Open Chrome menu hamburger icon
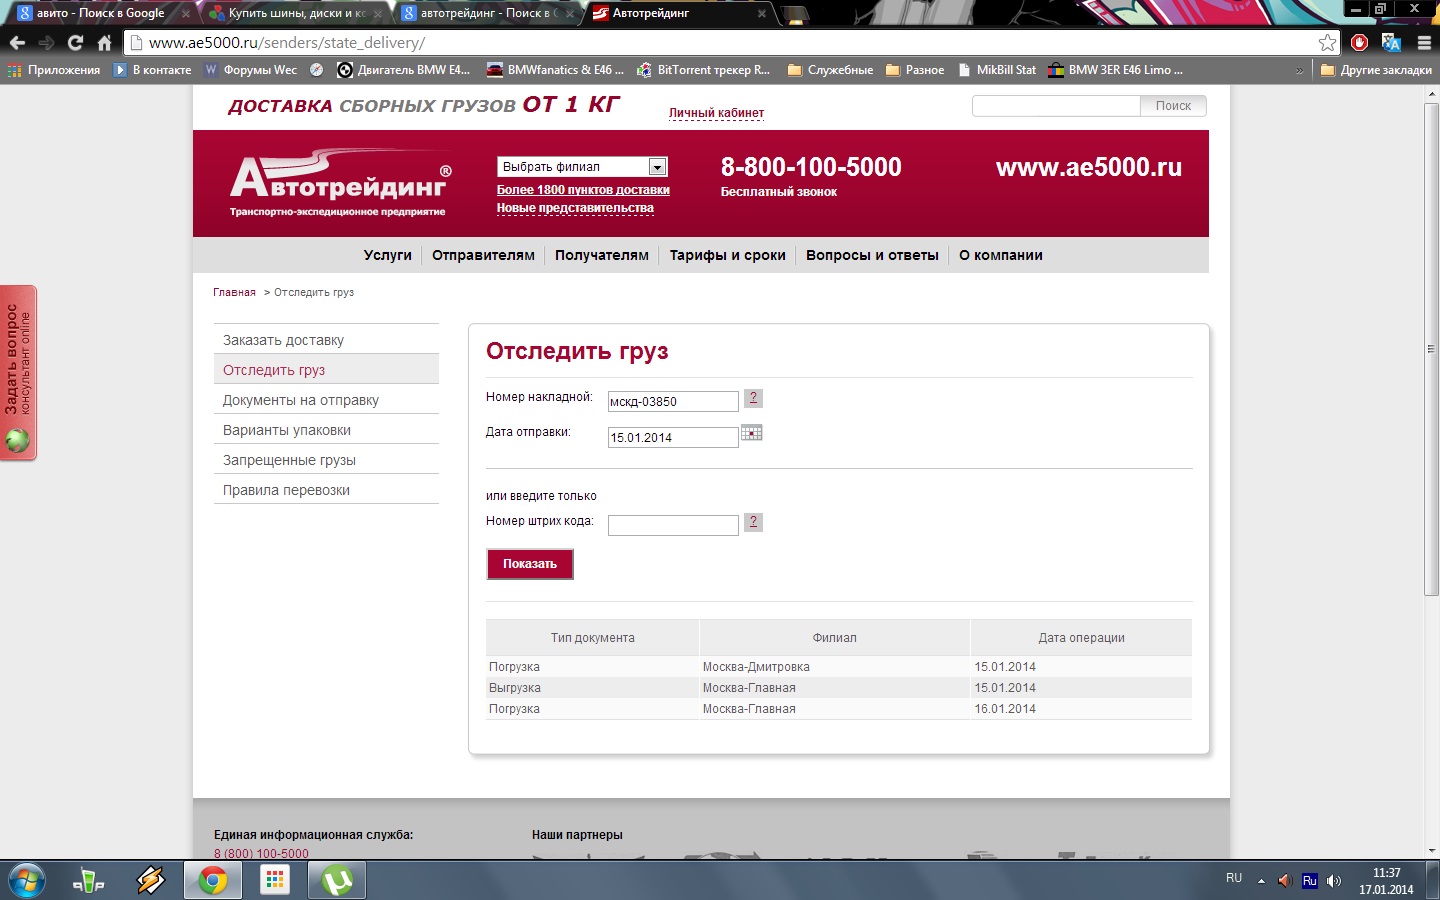1440x900 pixels. [1424, 43]
